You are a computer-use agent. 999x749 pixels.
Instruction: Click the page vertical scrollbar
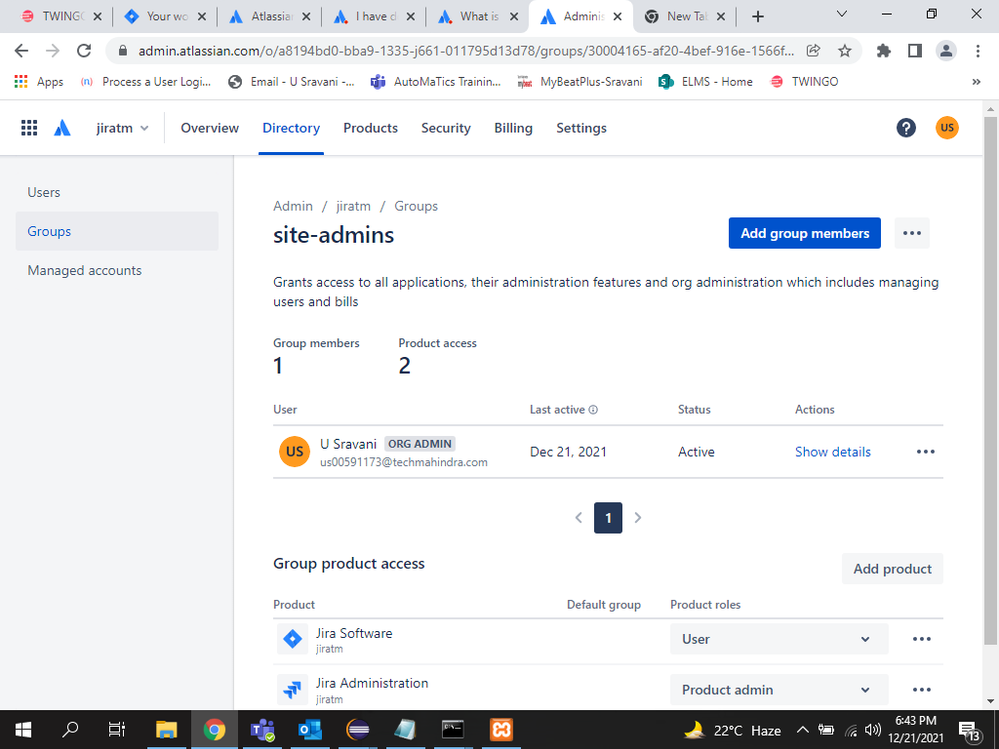click(x=990, y=382)
